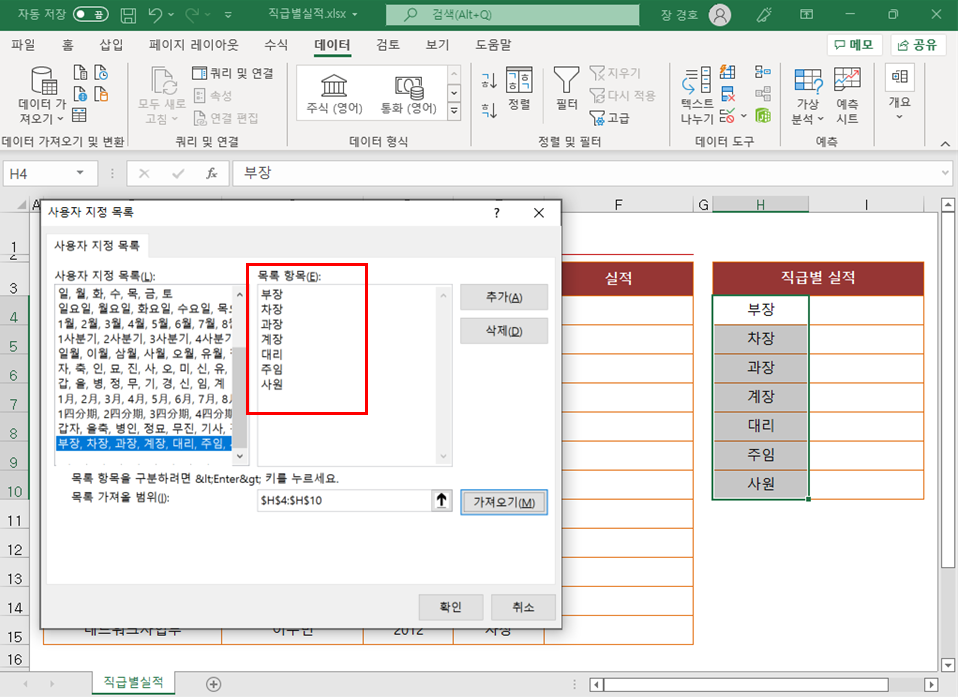Viewport: 958px width, 697px height.
Task: Toggle the AutoSave switch
Action: (x=90, y=14)
